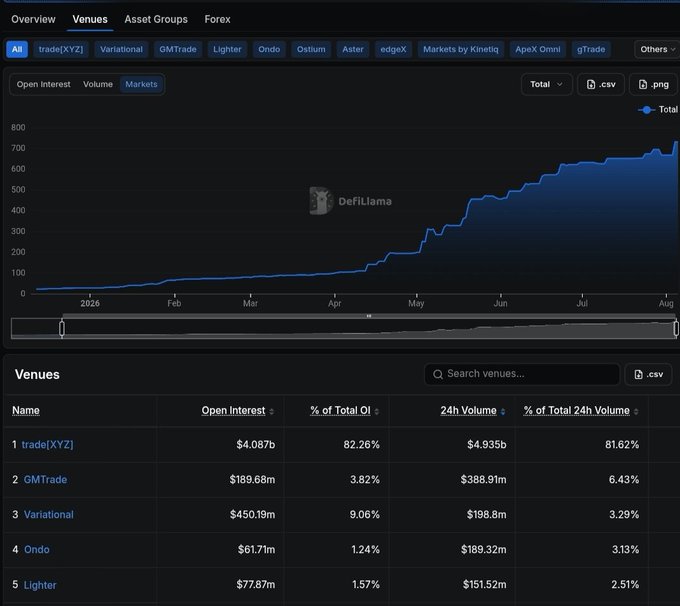This screenshot has width=680, height=606.
Task: Toggle the Lighter filter chip
Action: pyautogui.click(x=227, y=49)
